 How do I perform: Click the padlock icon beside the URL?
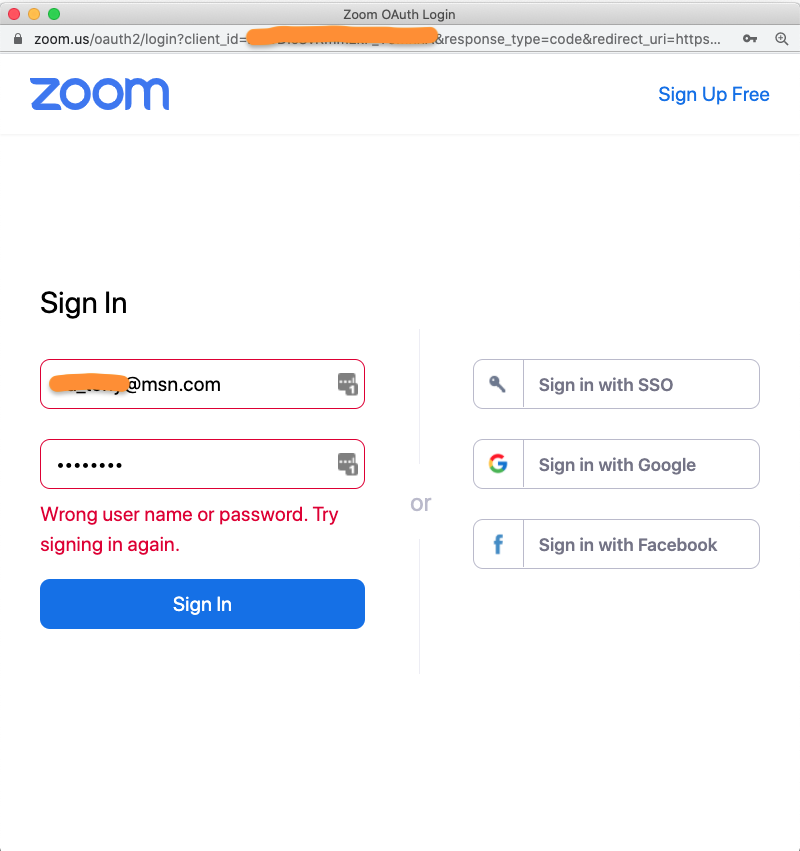(x=17, y=39)
